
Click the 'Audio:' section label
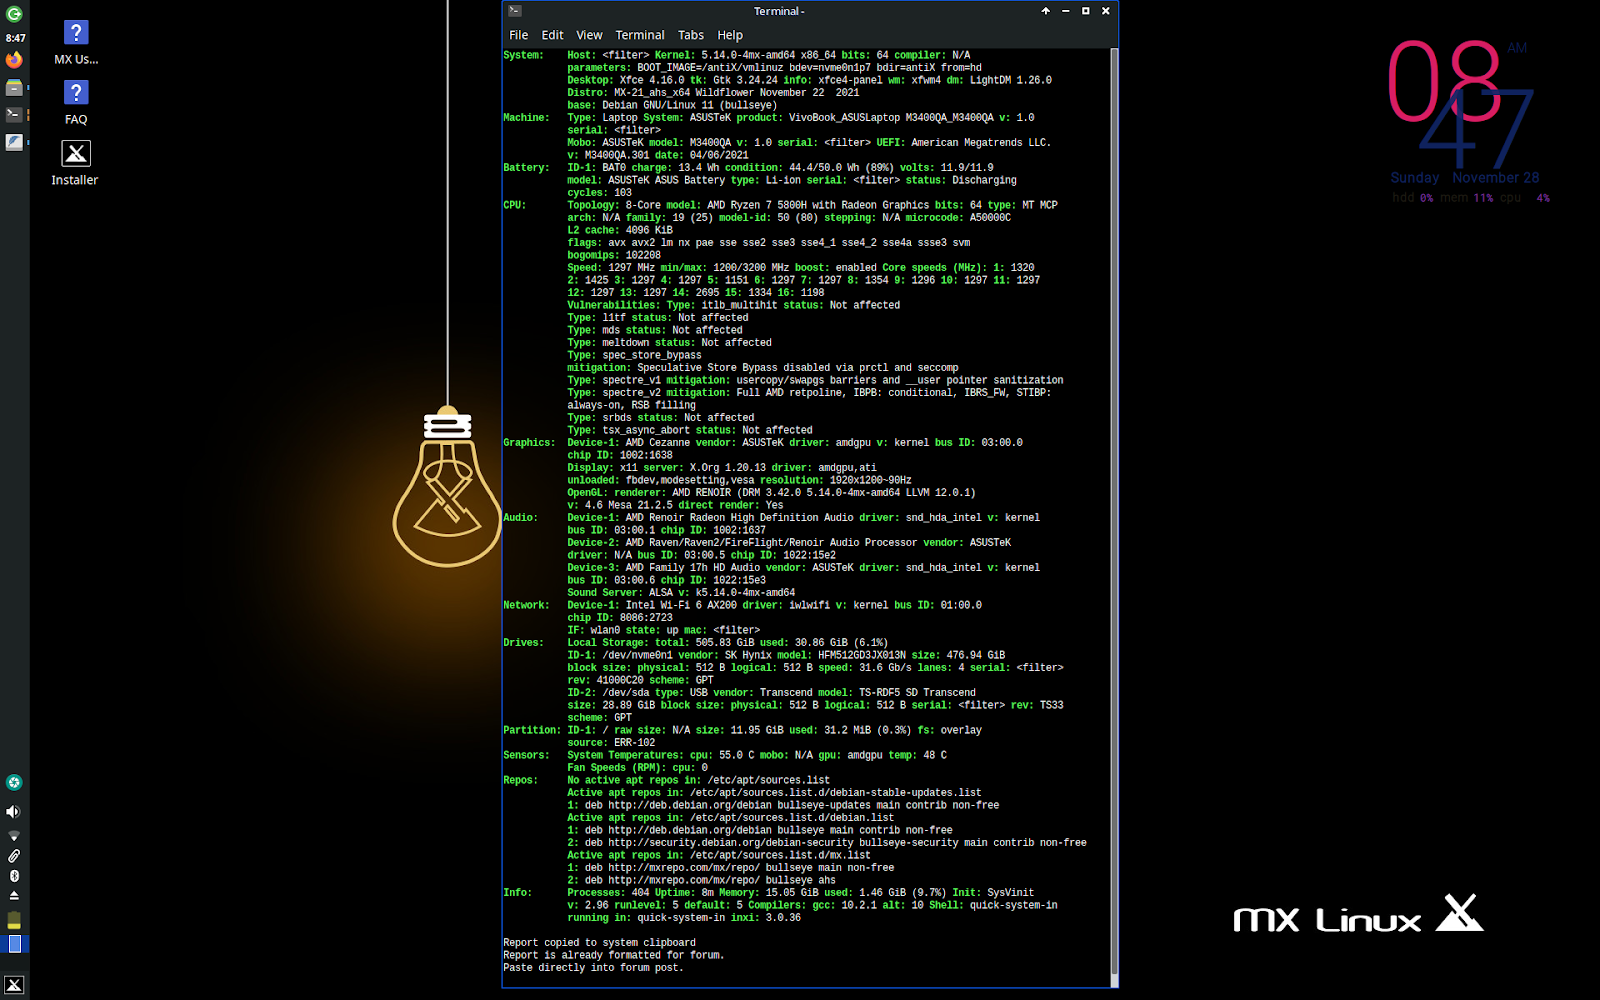(520, 518)
